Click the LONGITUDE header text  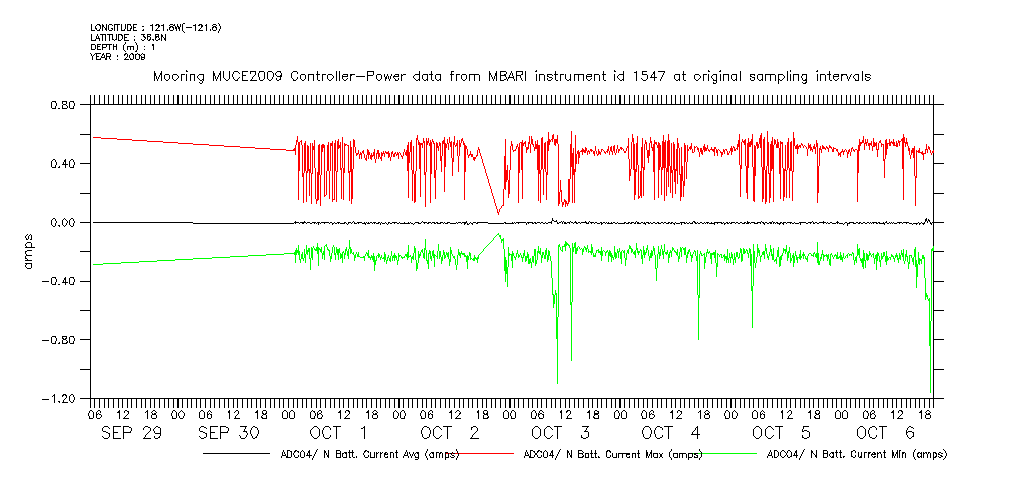tap(155, 27)
